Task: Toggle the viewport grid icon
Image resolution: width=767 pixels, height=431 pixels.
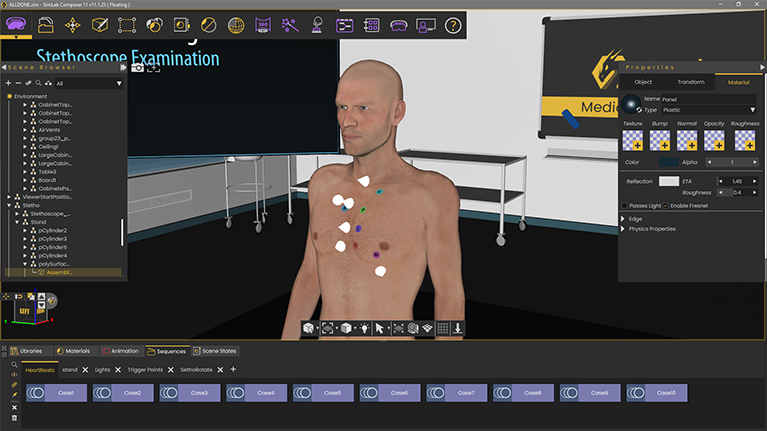Action: click(x=443, y=328)
